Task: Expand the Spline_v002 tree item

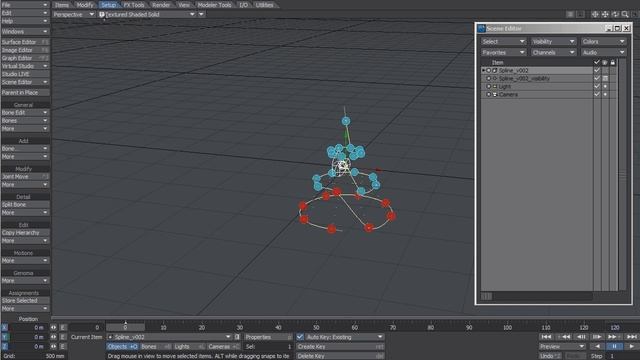Action: pos(484,71)
